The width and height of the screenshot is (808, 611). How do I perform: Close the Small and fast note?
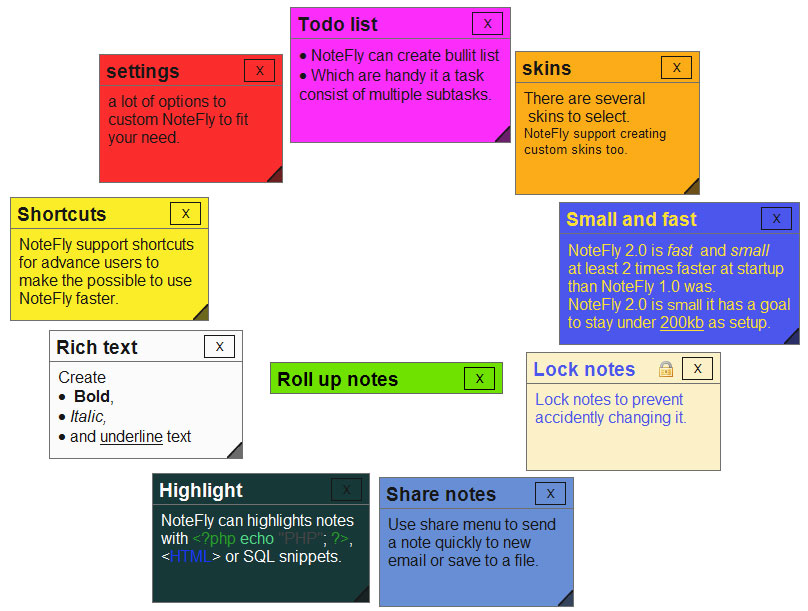(x=776, y=218)
